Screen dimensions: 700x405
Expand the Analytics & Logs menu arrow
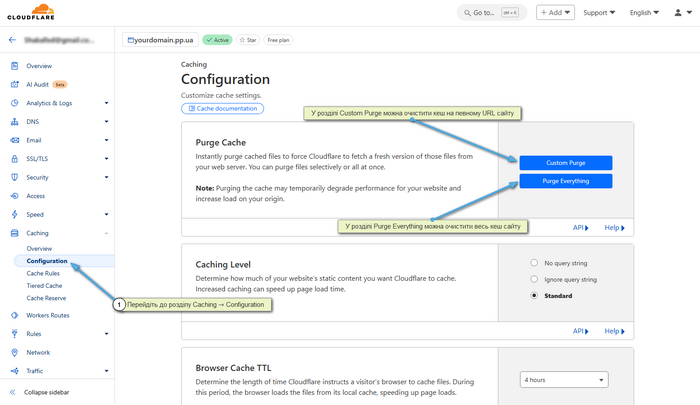pyautogui.click(x=106, y=103)
